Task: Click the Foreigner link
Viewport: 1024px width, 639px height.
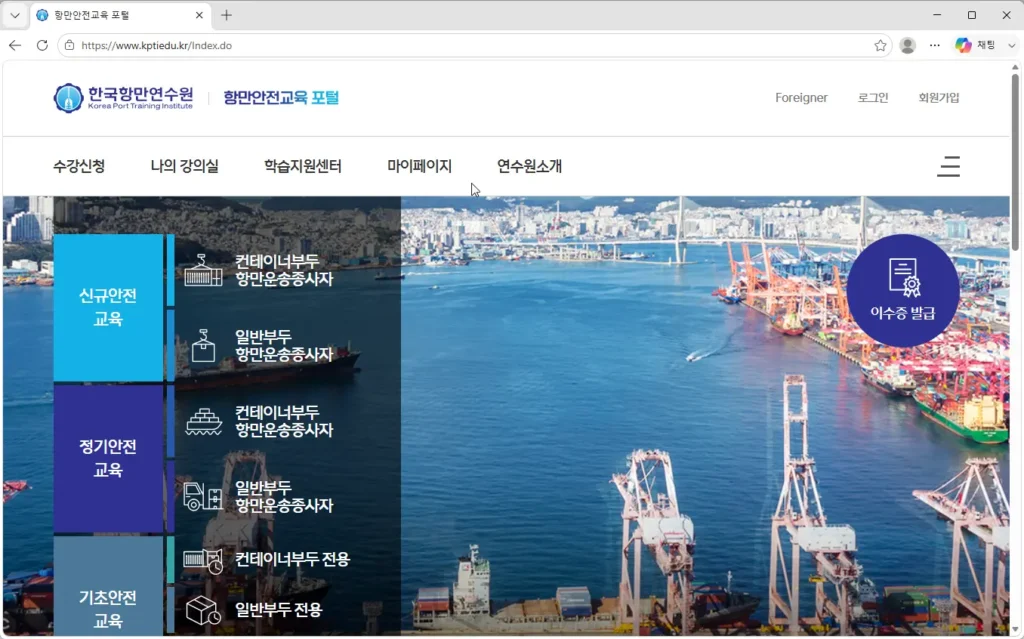Action: pyautogui.click(x=801, y=97)
